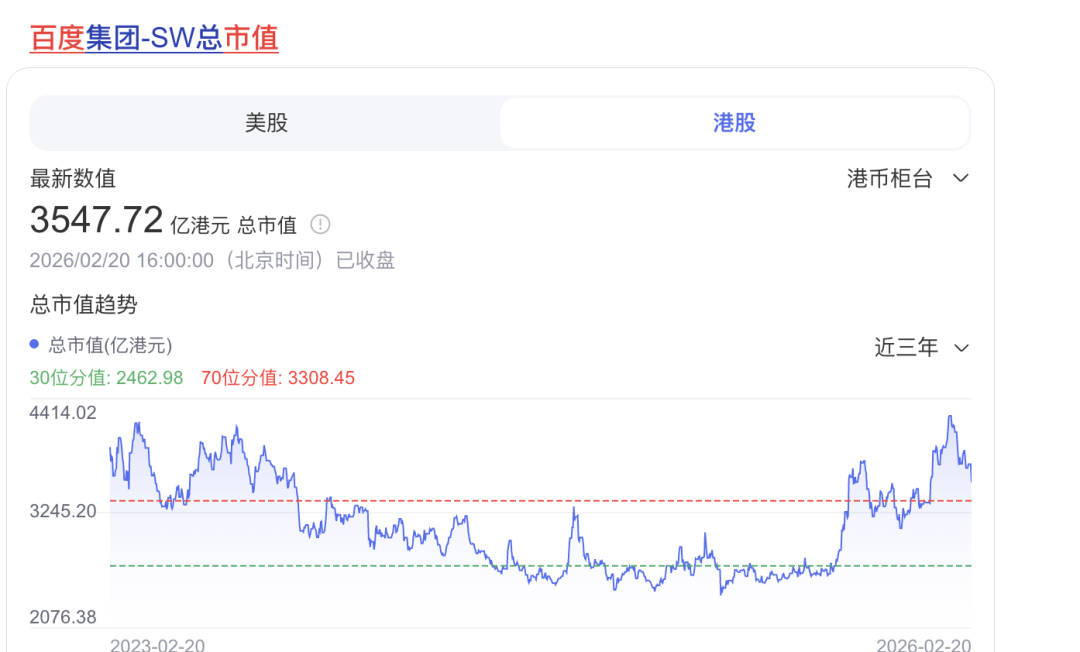This screenshot has width=1080, height=652.
Task: Click the 2026/02/20 16:00:00 closing timestamp
Action: coord(121,261)
